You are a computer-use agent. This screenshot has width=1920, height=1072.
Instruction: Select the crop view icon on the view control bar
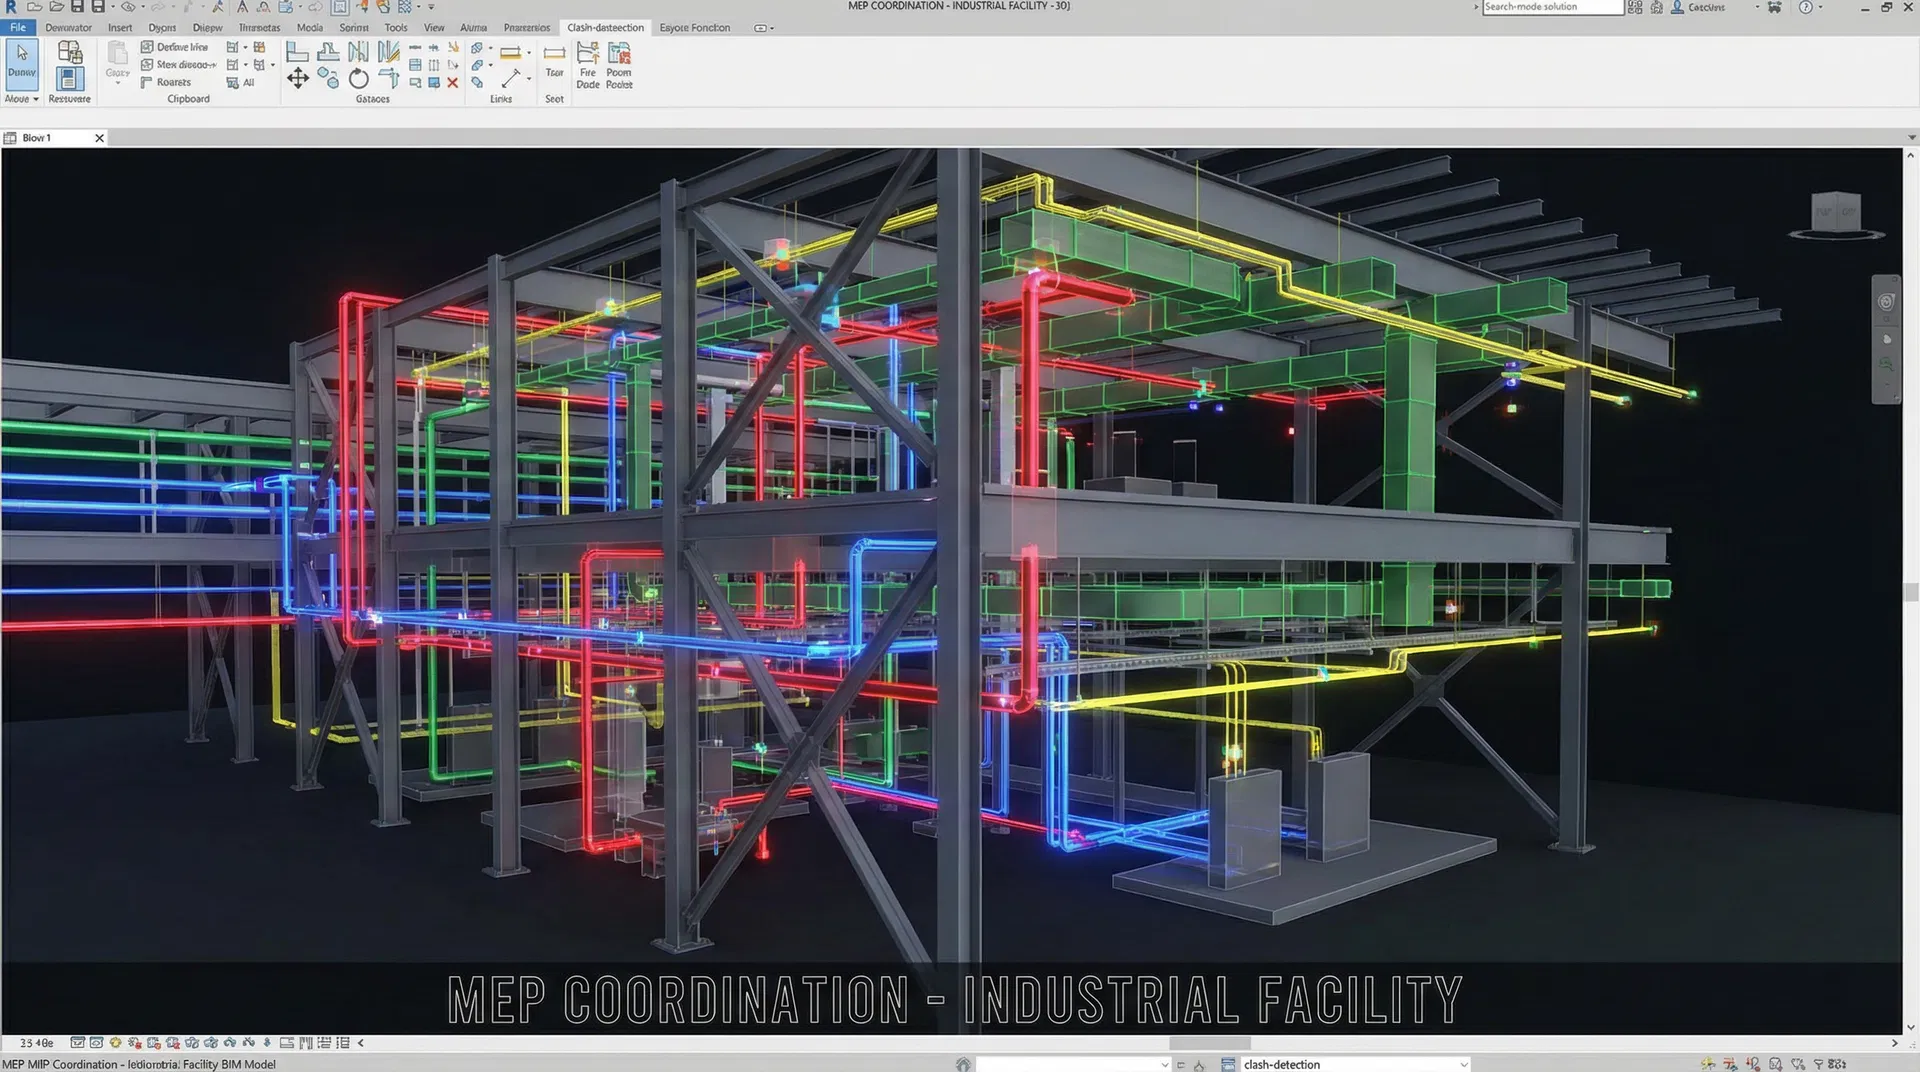tap(288, 1043)
